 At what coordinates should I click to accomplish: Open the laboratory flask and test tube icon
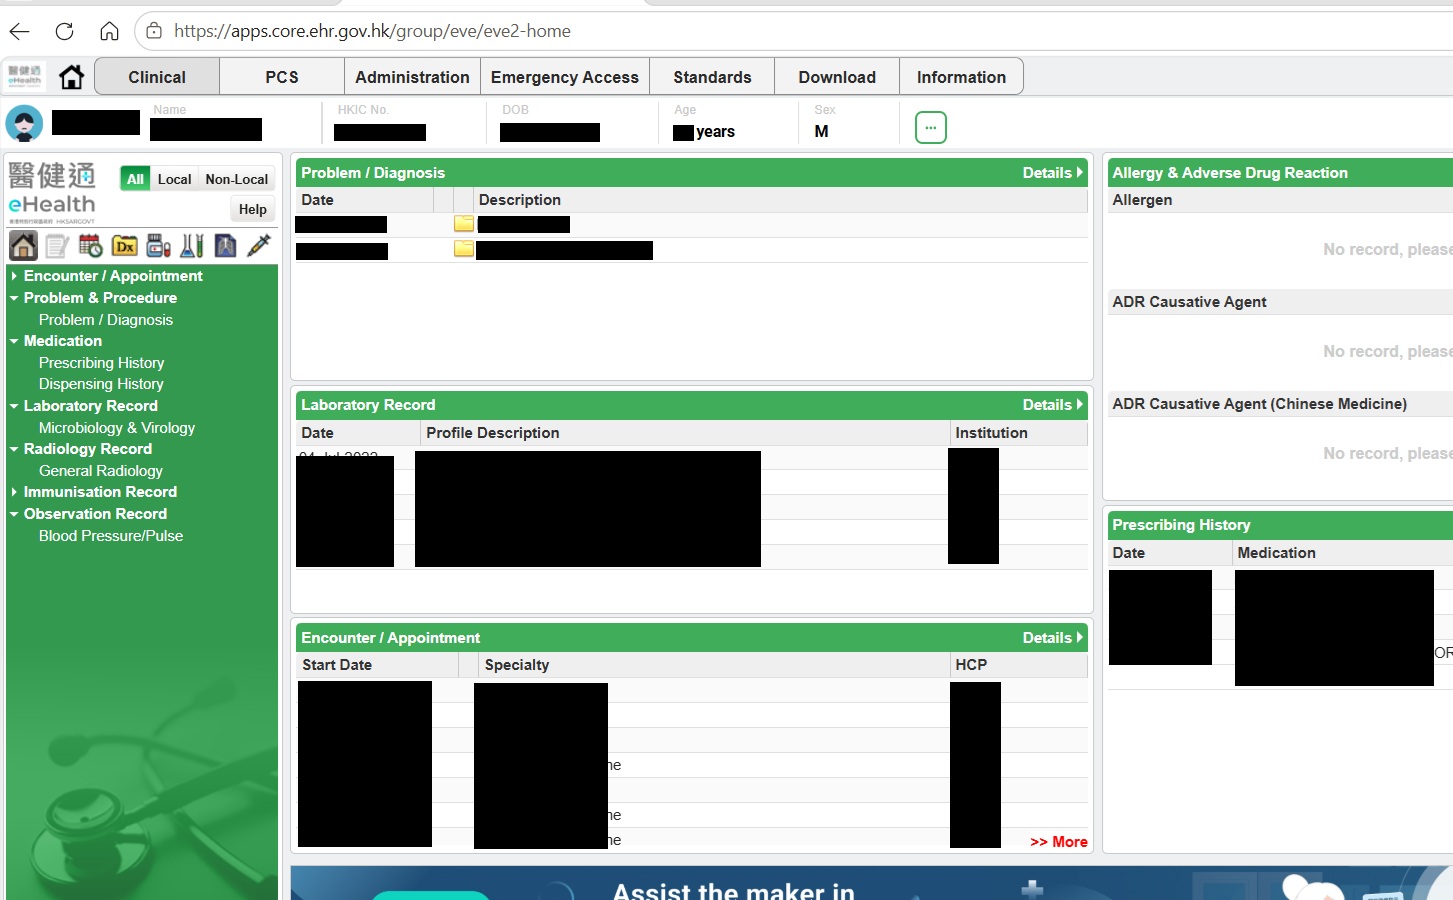click(x=192, y=245)
